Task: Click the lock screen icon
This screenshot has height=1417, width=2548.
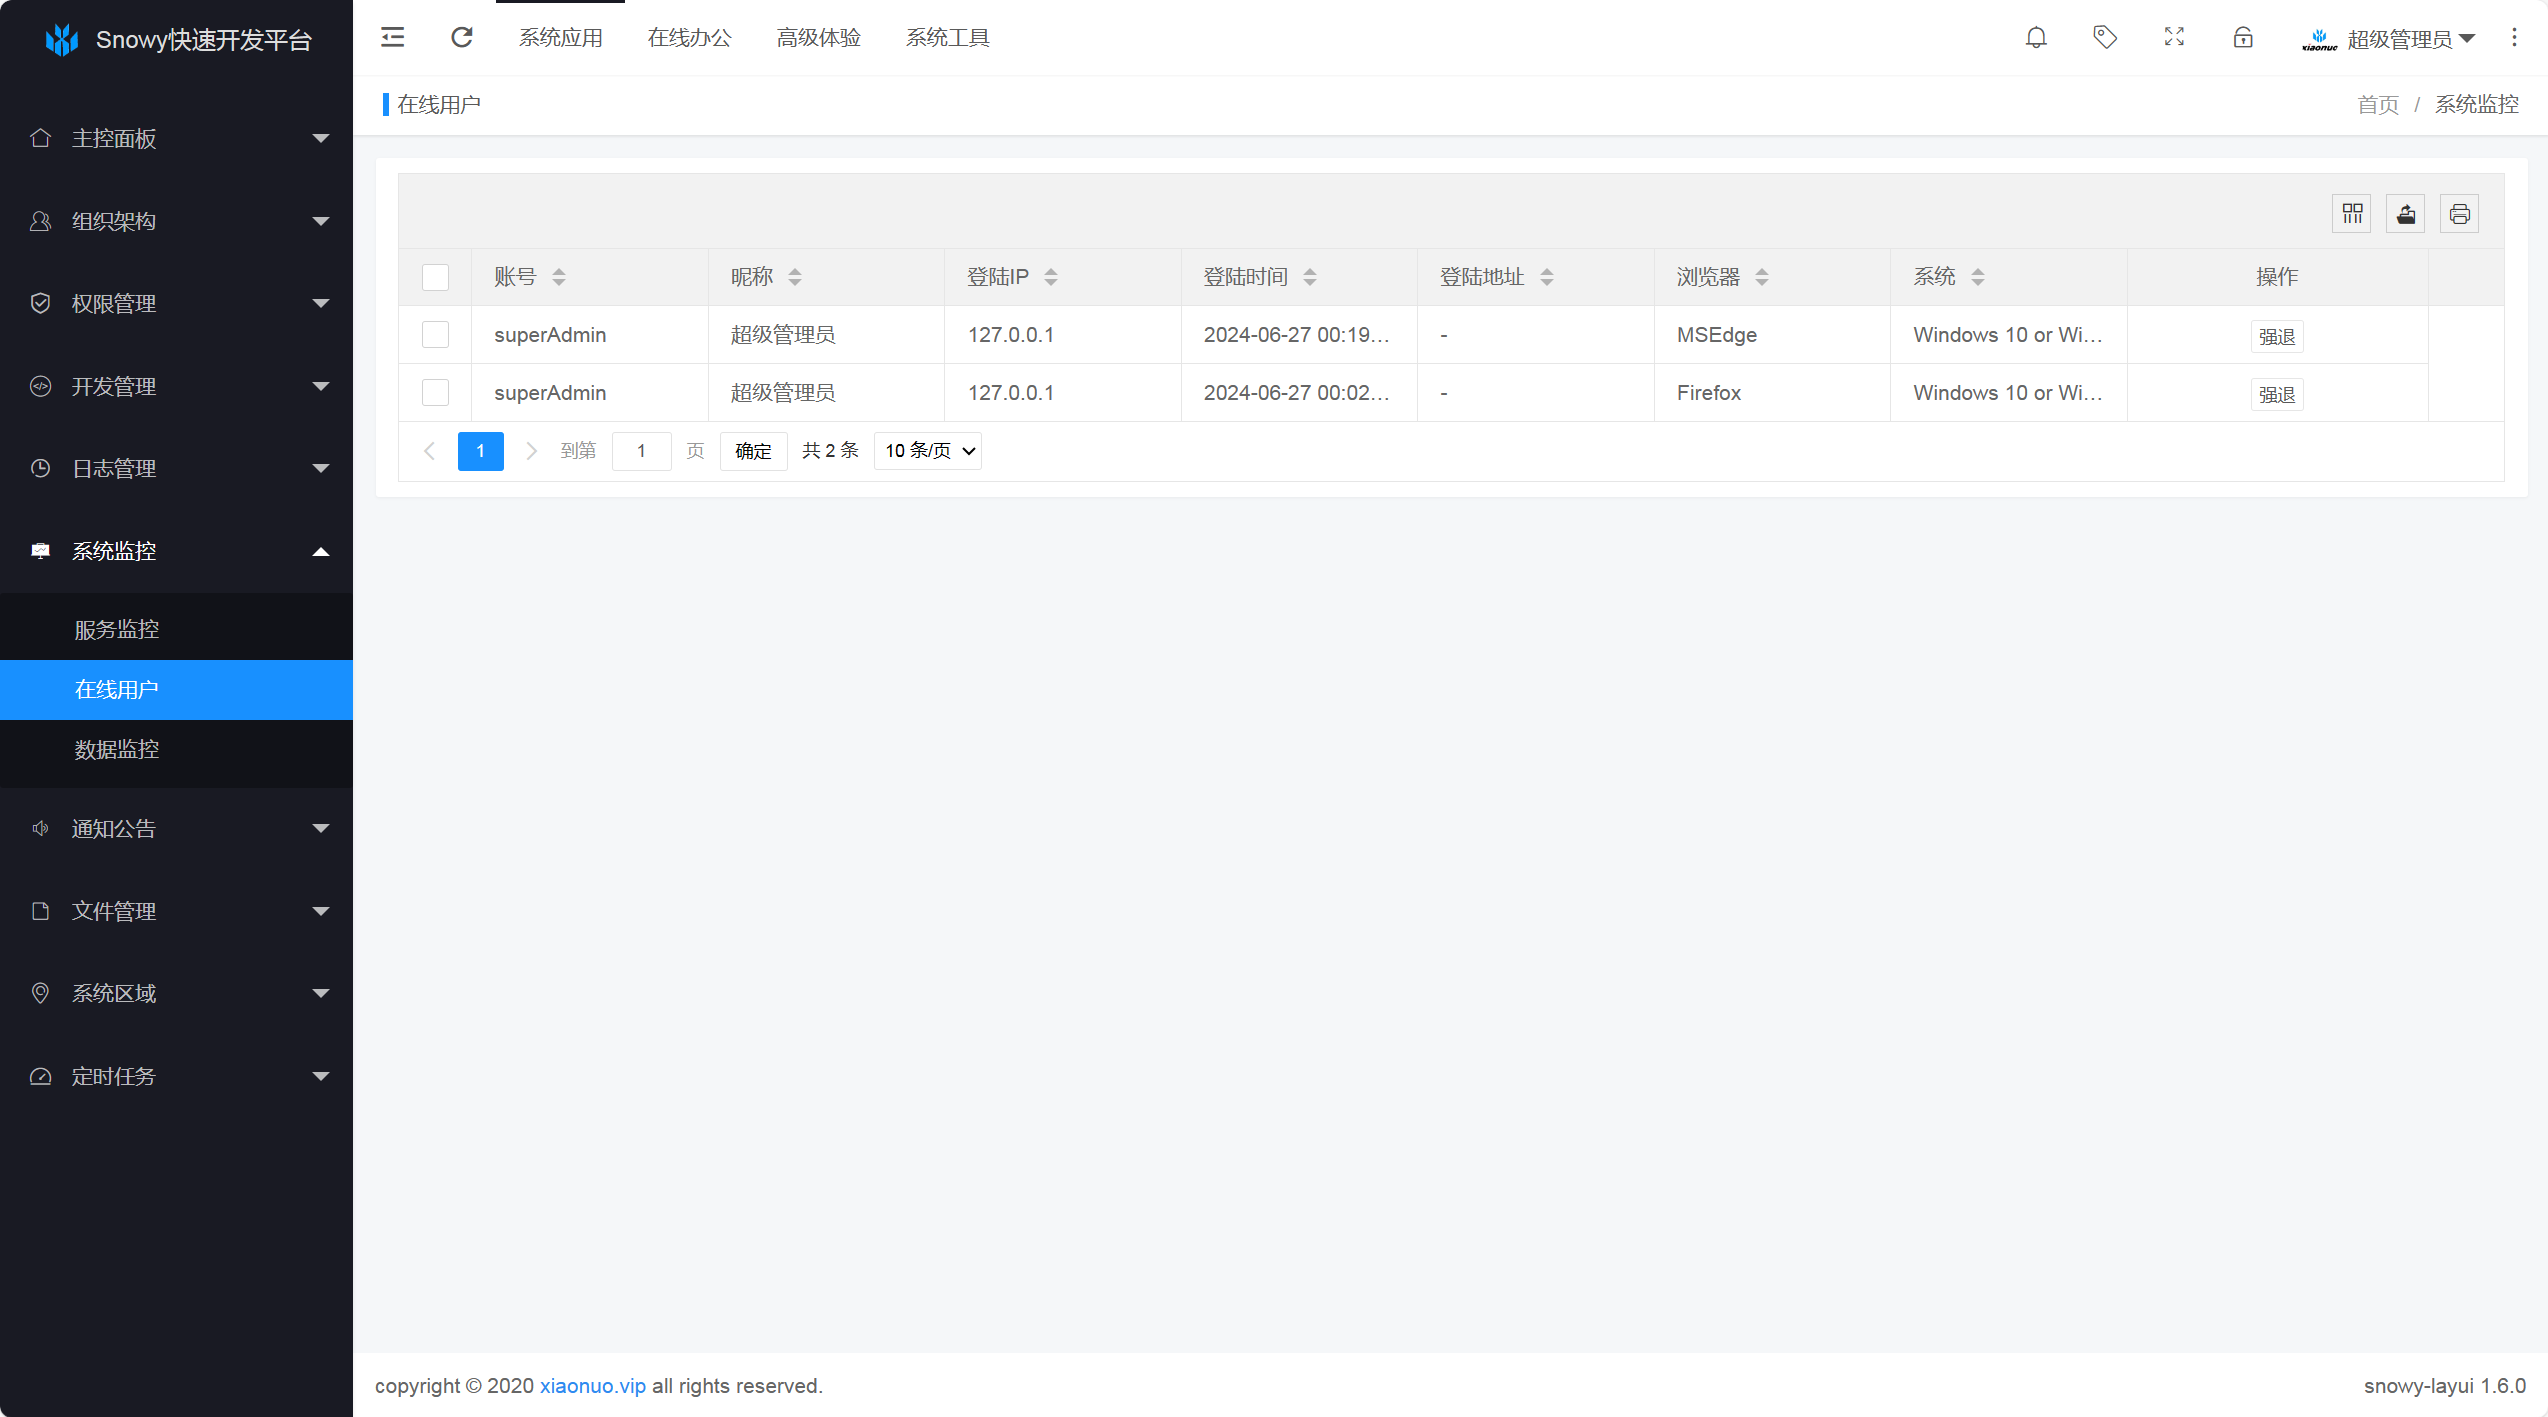Action: pos(2243,38)
